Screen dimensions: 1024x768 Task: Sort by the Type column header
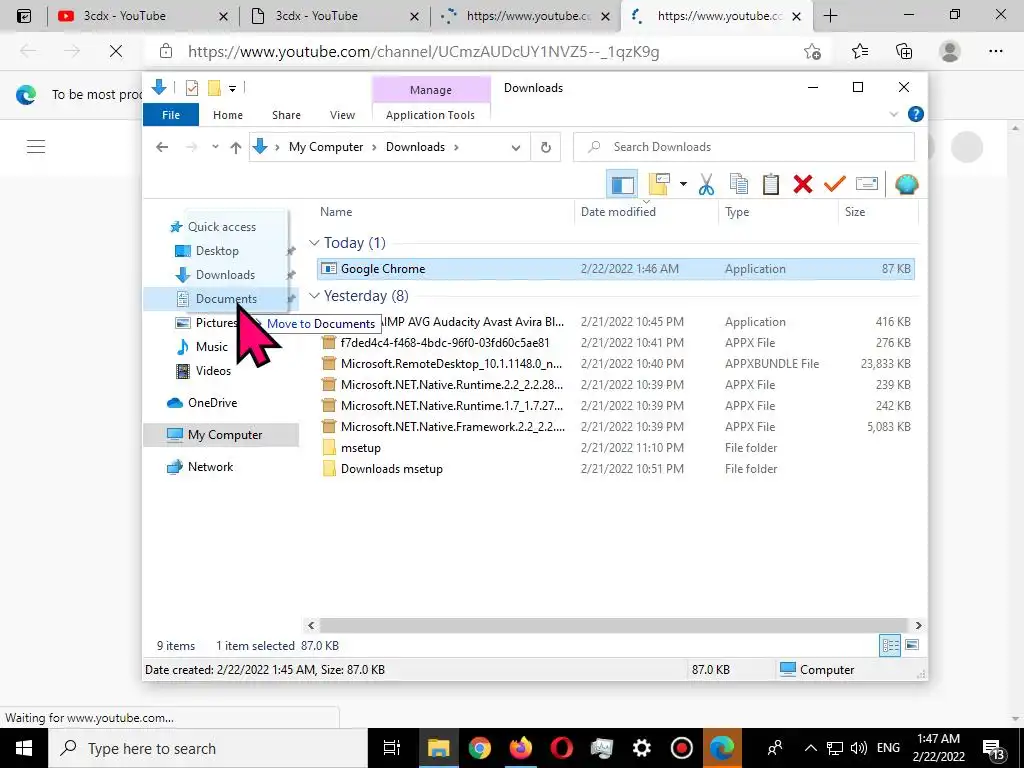(737, 212)
